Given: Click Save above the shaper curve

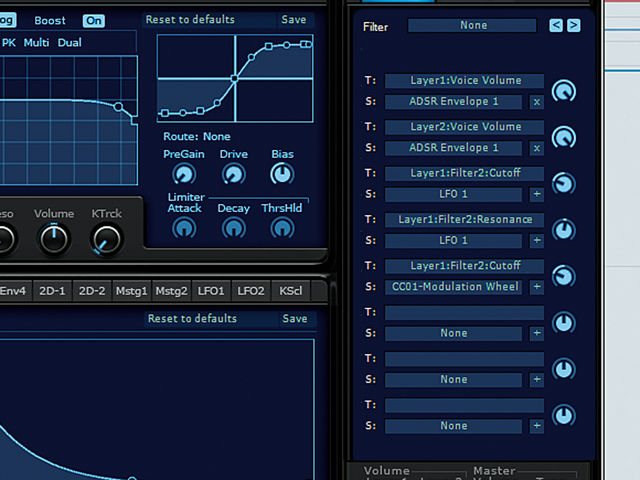Looking at the screenshot, I should [293, 20].
